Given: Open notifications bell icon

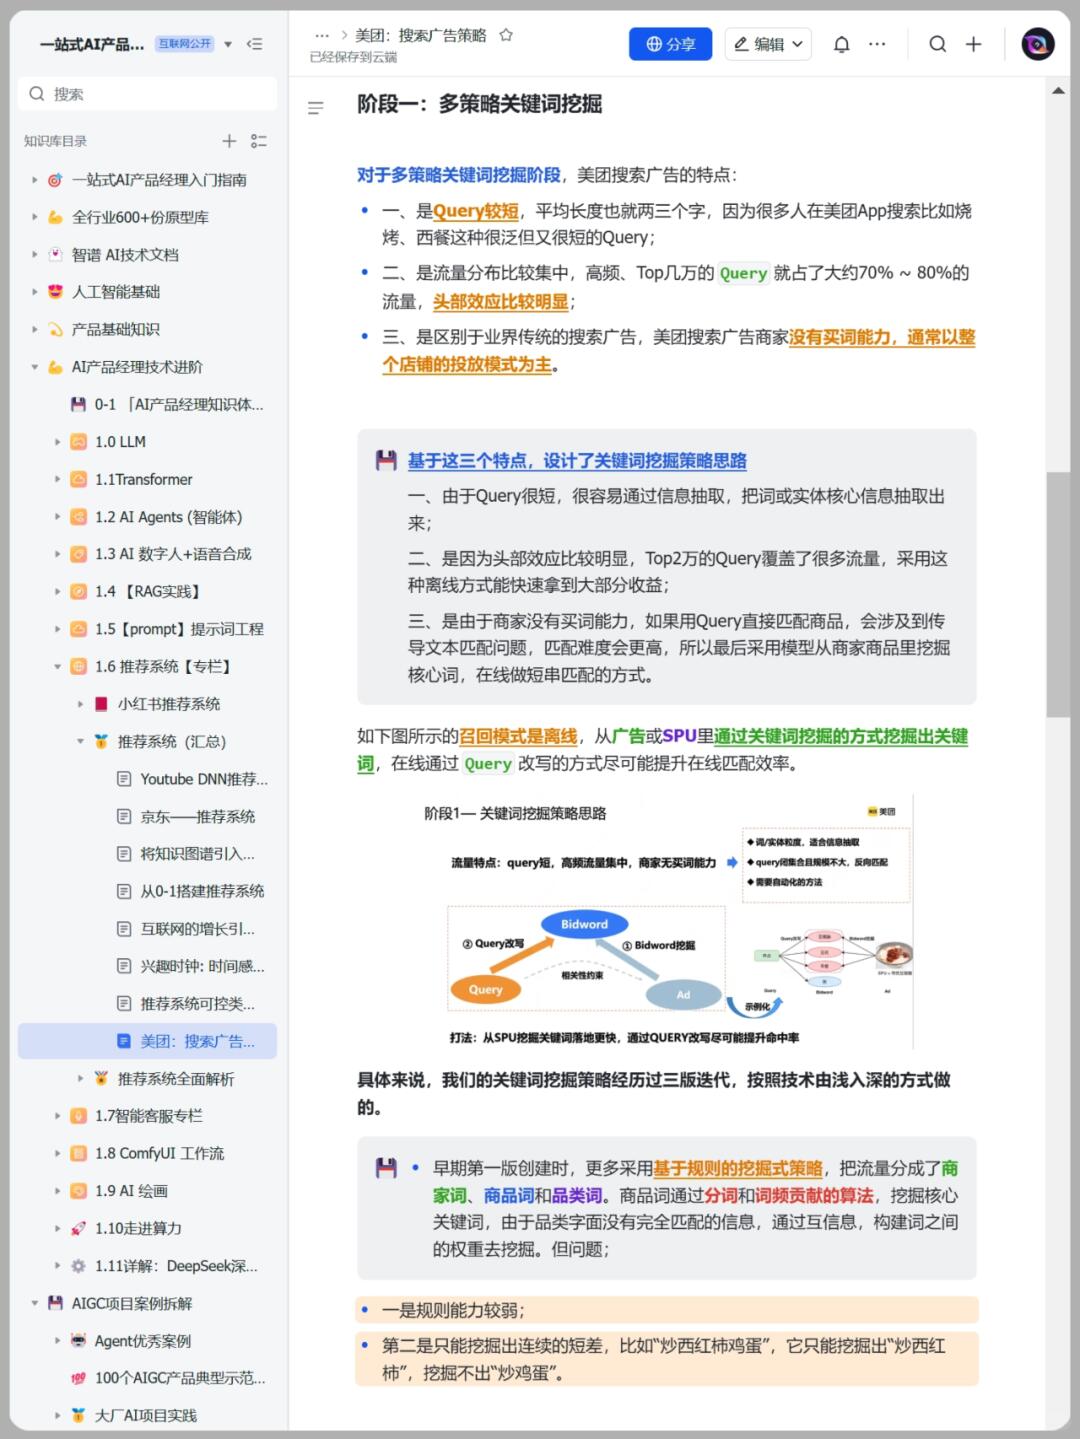Looking at the screenshot, I should tap(842, 44).
